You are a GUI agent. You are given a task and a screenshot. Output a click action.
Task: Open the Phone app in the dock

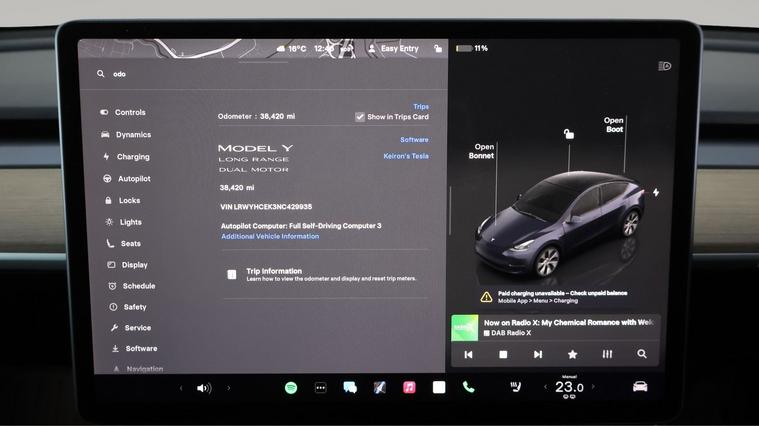pos(468,388)
